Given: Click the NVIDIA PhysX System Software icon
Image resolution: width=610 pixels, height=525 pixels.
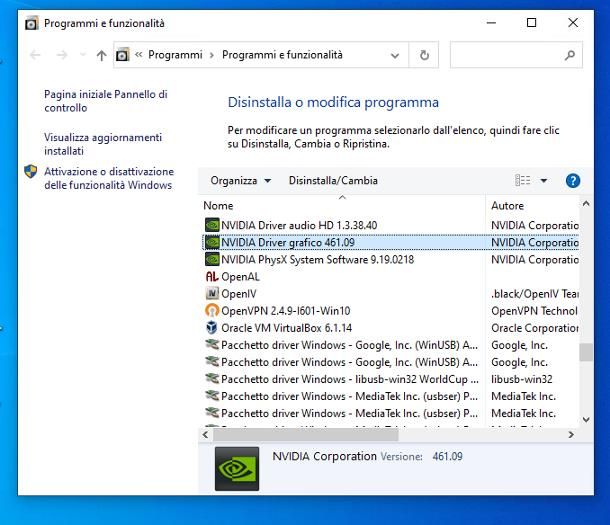Looking at the screenshot, I should point(212,259).
